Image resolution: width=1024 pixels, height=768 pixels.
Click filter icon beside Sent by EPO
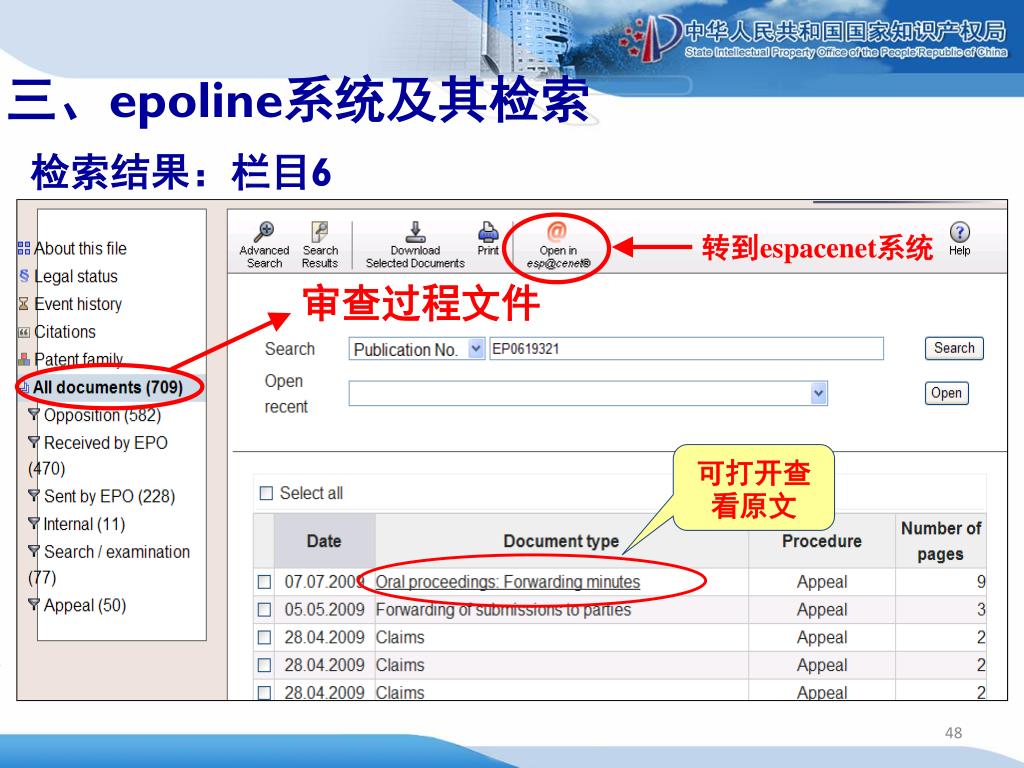pos(34,496)
